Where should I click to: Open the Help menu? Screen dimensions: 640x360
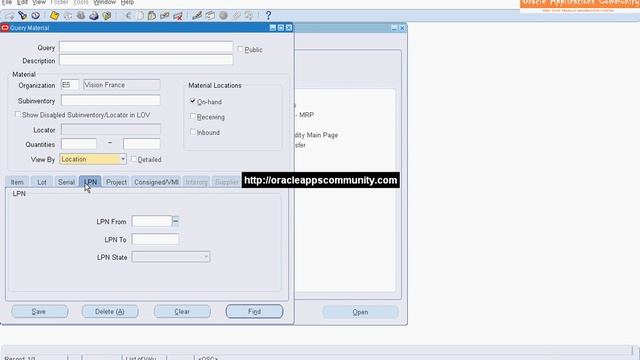[127, 2]
